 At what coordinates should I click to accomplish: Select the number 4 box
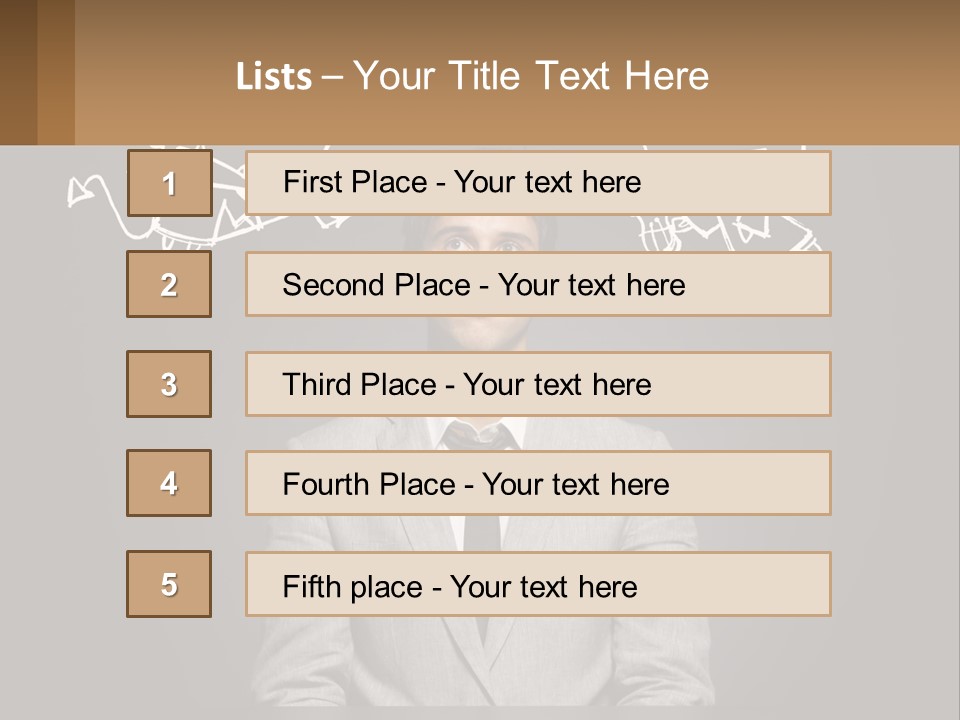pyautogui.click(x=169, y=483)
